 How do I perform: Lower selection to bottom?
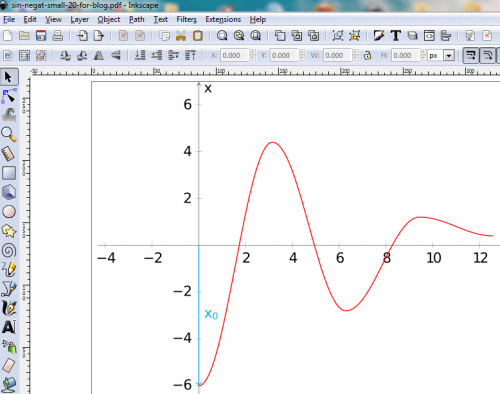140,55
